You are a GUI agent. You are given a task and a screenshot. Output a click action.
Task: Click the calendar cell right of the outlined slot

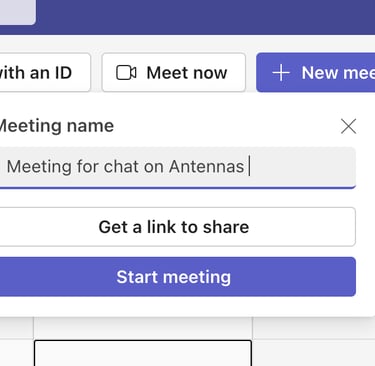pos(314,353)
